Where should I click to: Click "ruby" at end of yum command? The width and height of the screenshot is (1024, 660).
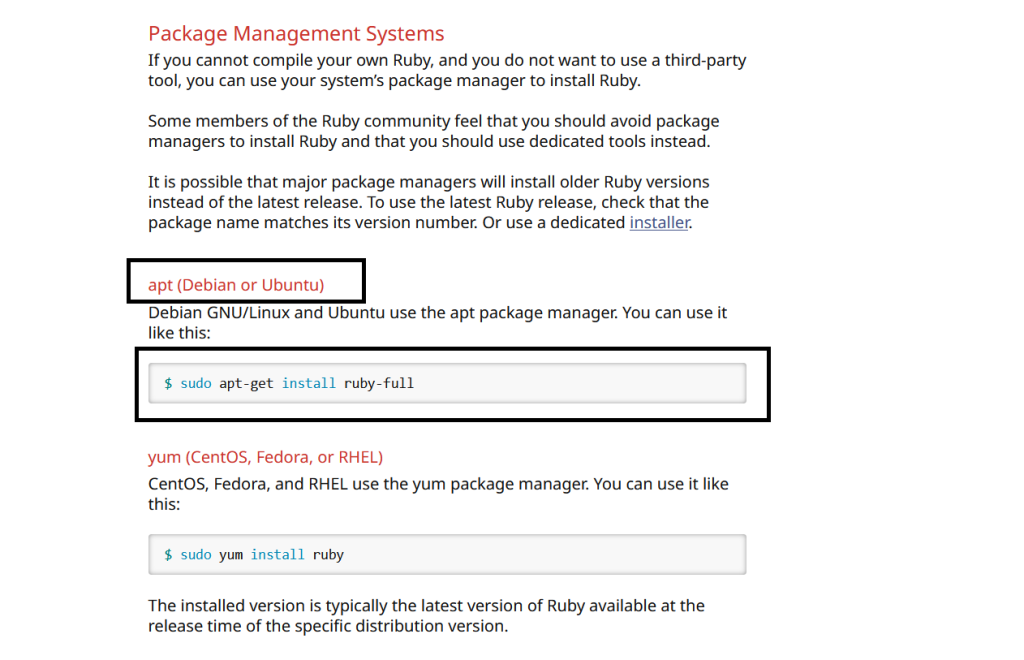tap(328, 554)
